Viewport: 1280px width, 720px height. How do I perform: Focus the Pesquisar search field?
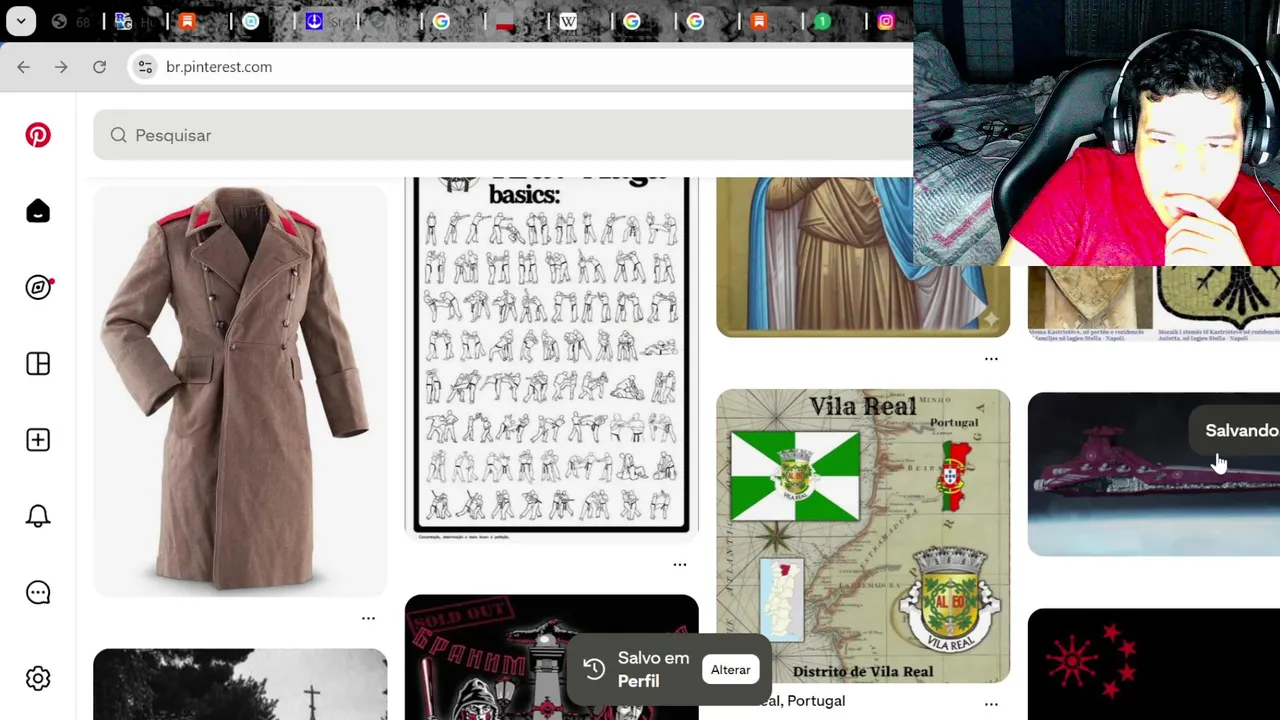coord(503,135)
